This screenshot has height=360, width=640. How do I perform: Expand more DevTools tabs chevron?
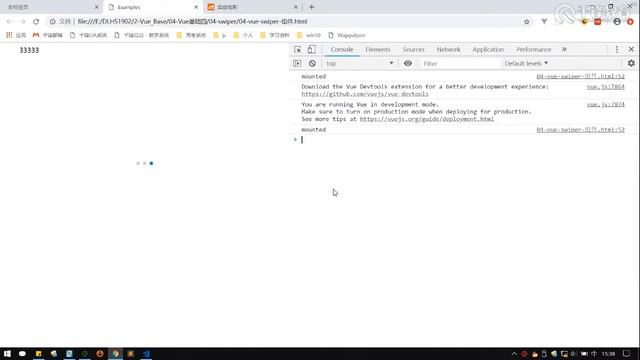564,49
